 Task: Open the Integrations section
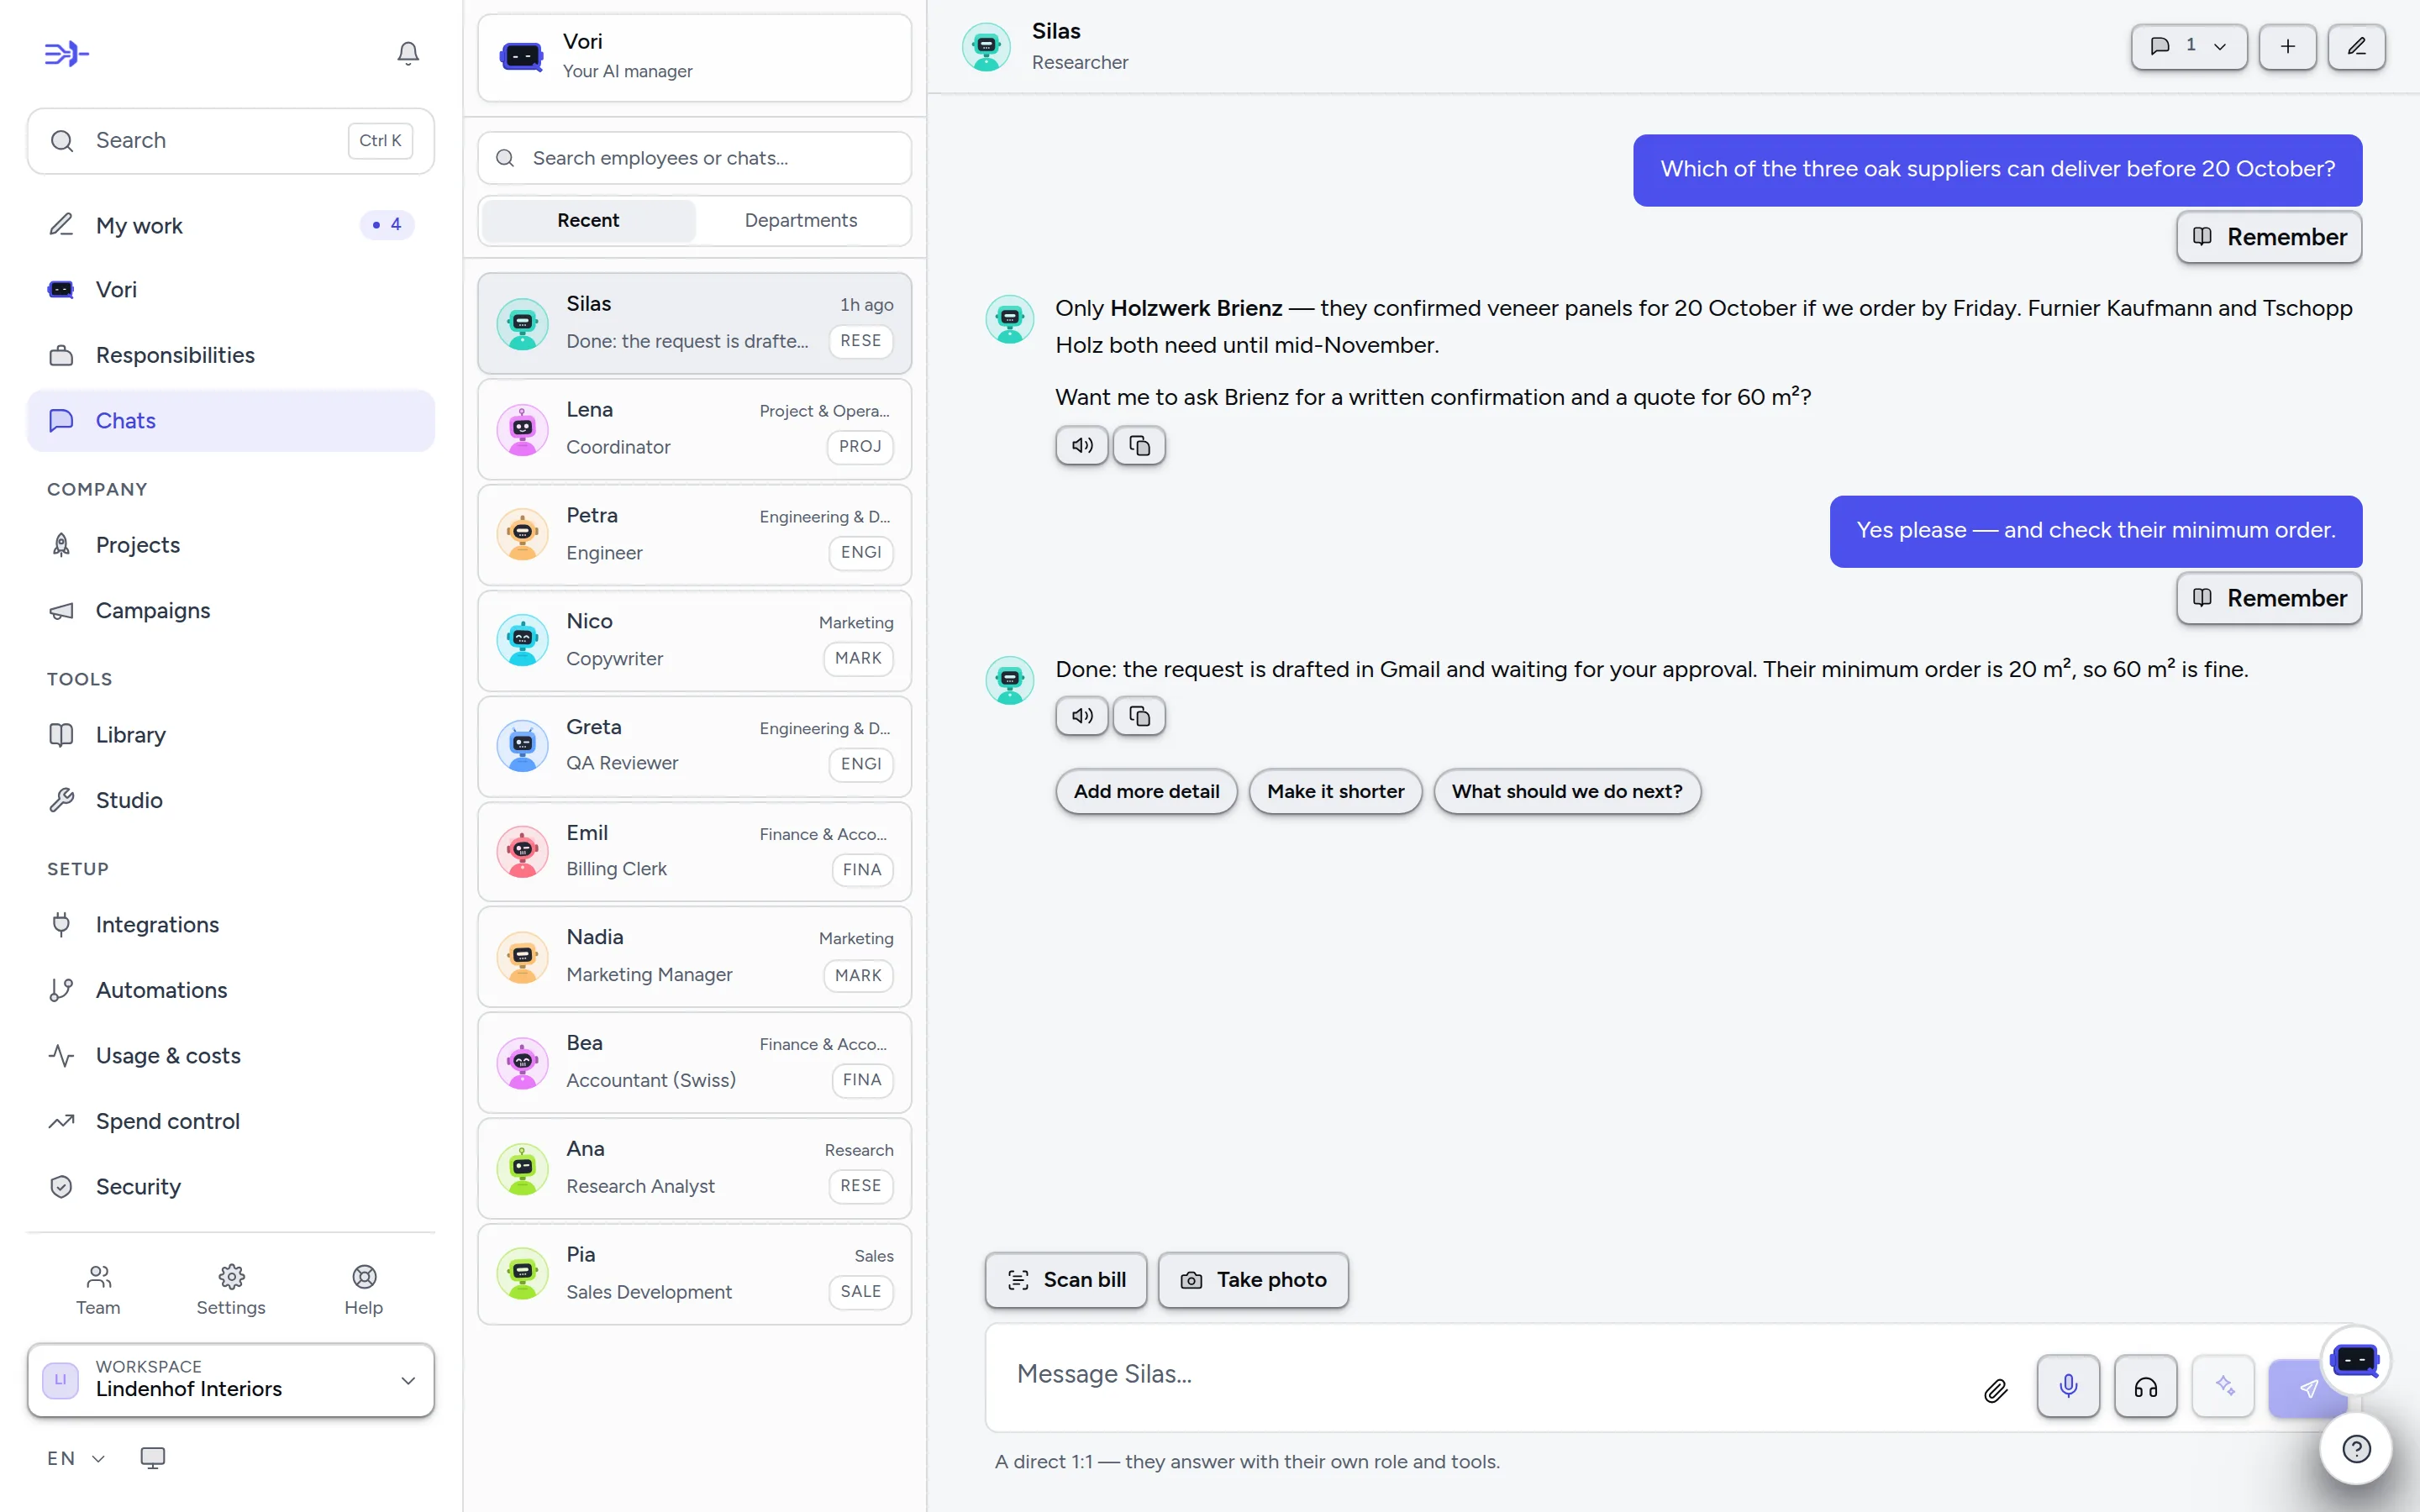[x=231, y=924]
